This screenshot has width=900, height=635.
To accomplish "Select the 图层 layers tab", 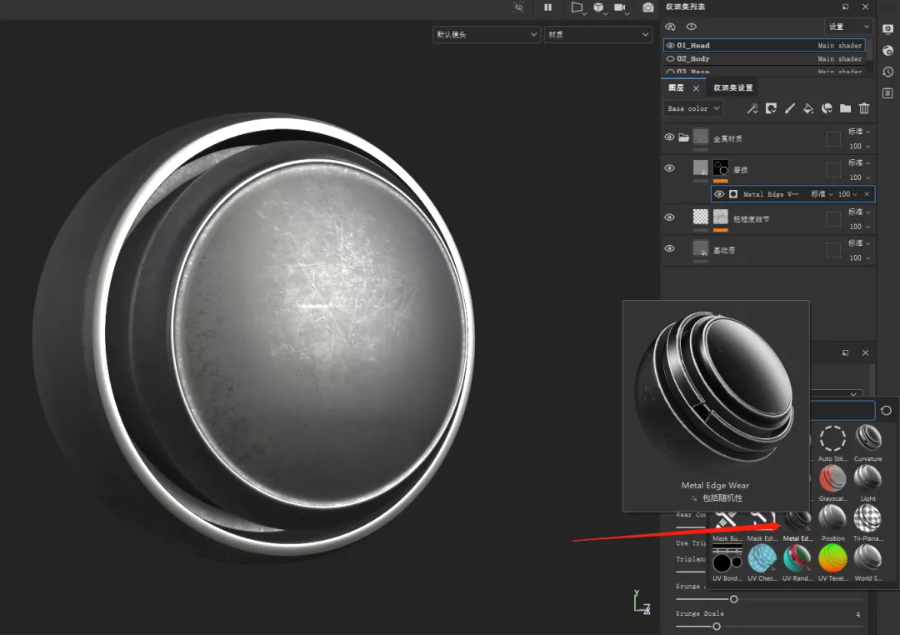I will (677, 88).
